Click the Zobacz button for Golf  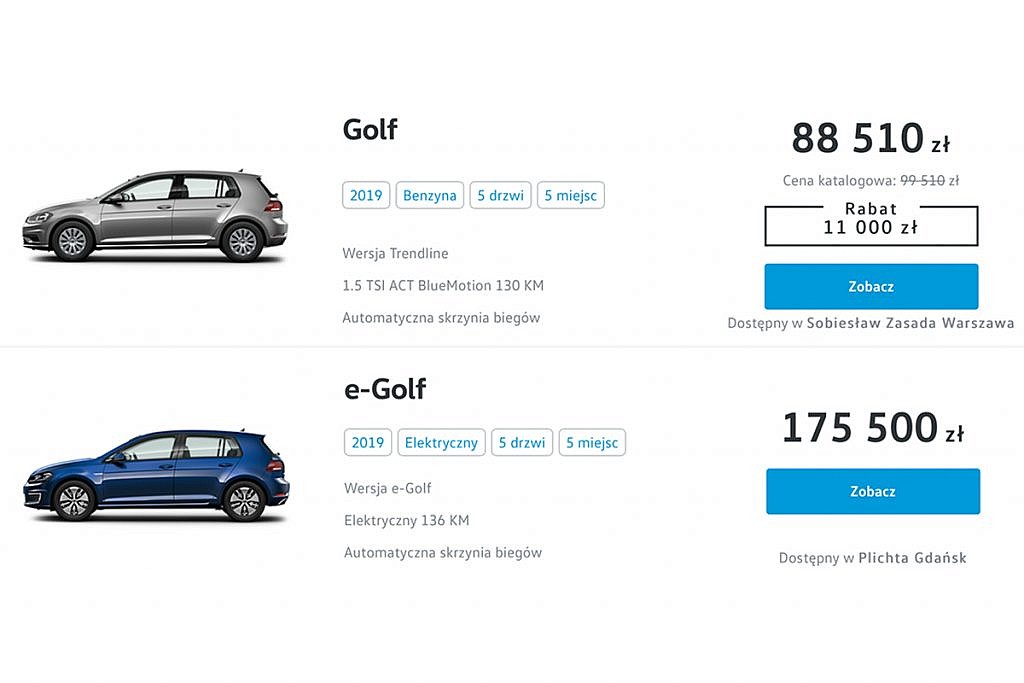(871, 287)
